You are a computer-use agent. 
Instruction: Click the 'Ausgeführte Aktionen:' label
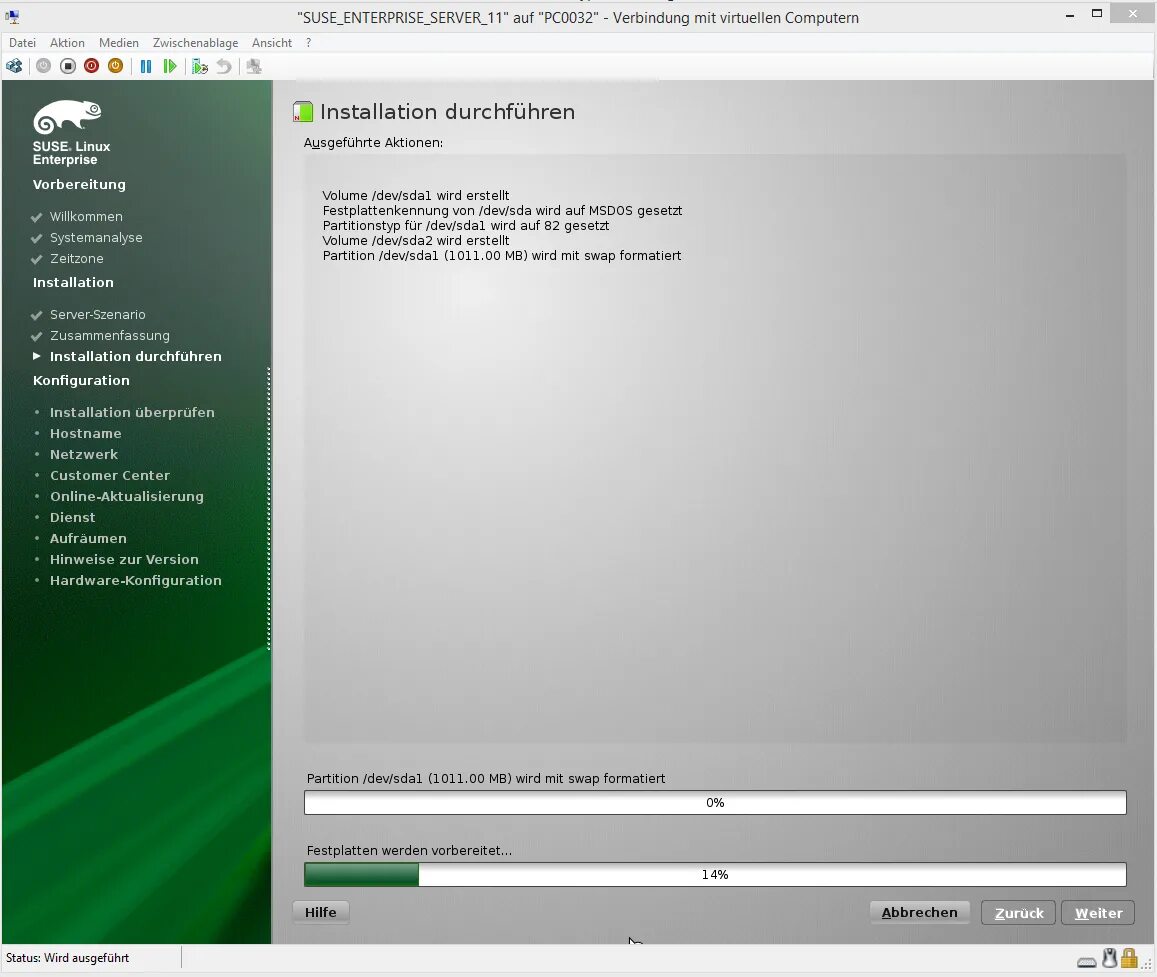(x=373, y=142)
